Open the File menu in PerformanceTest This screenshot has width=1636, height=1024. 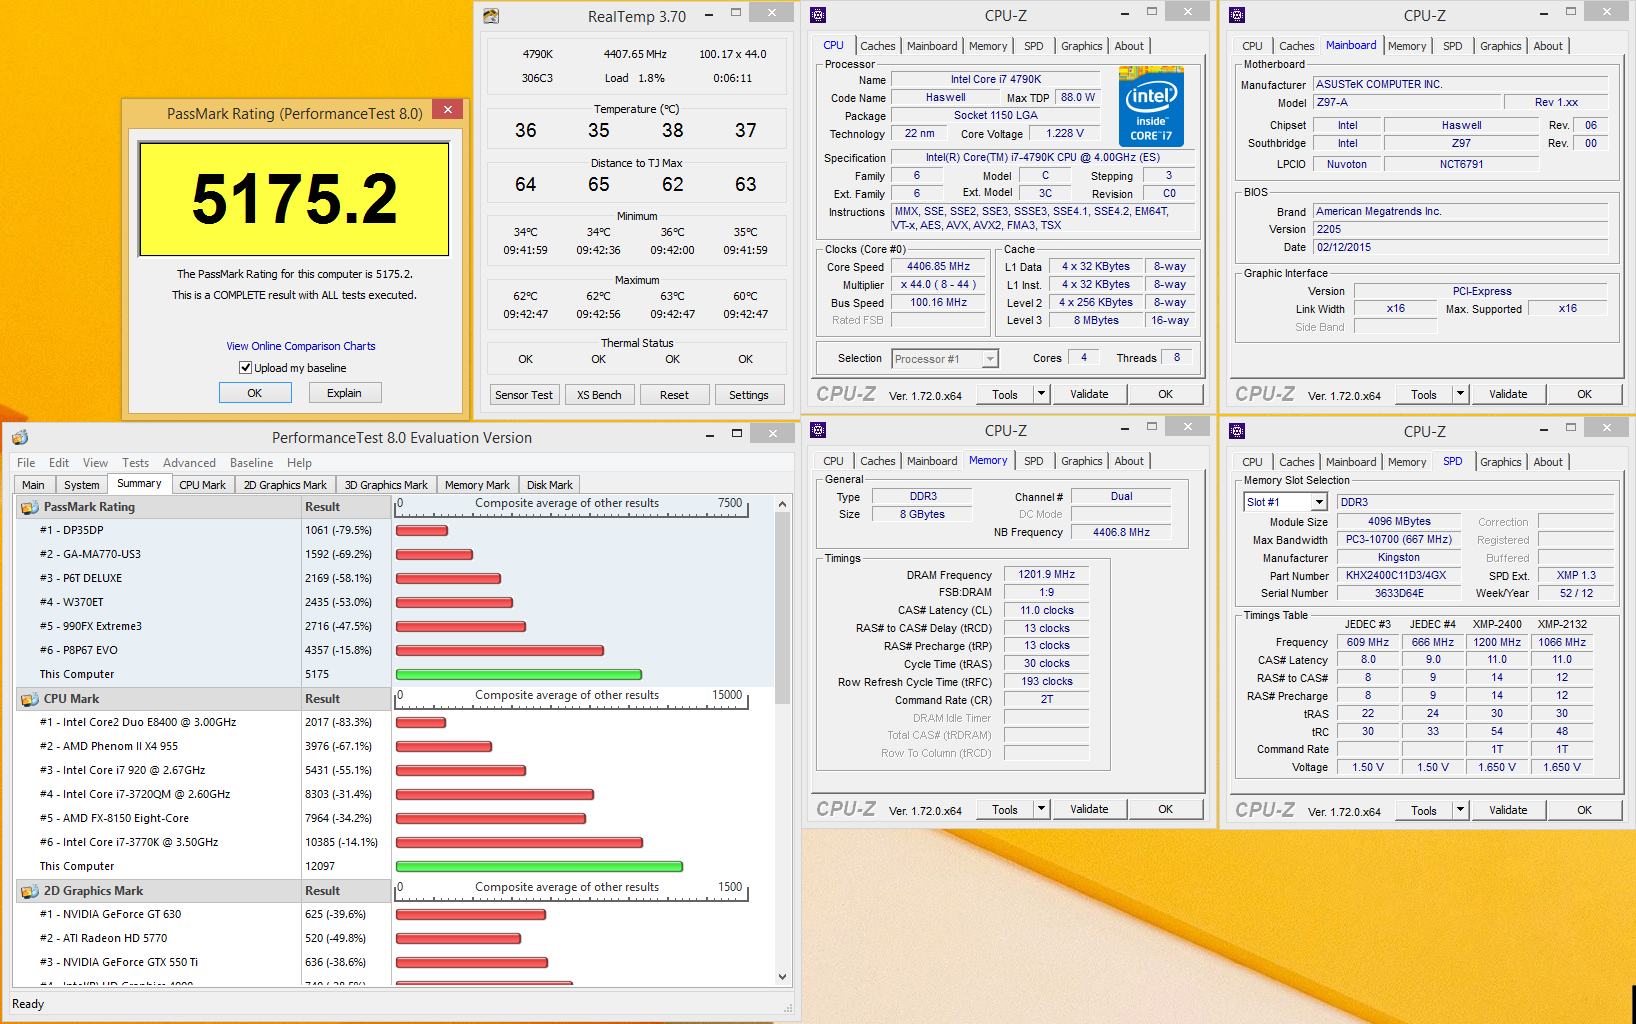(x=26, y=463)
